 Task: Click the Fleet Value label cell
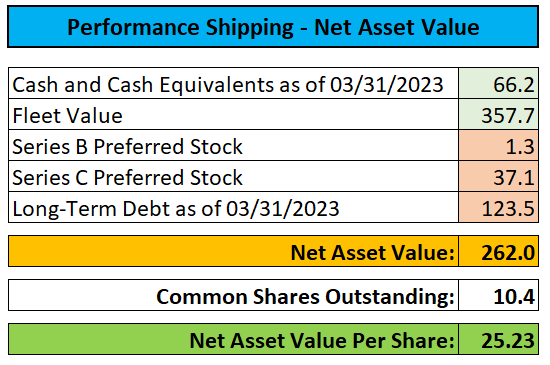234,114
